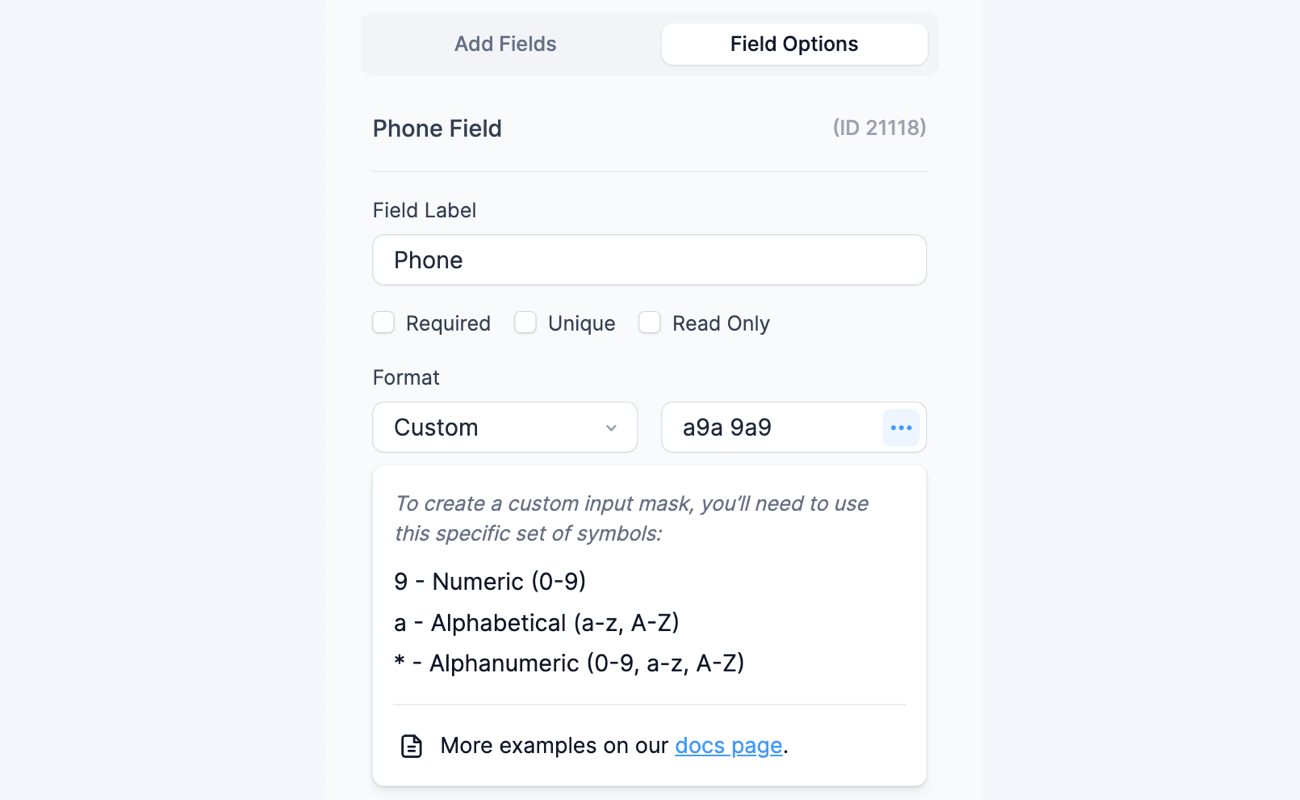Focus the Field Label input showing Phone
The image size is (1300, 800).
(649, 259)
